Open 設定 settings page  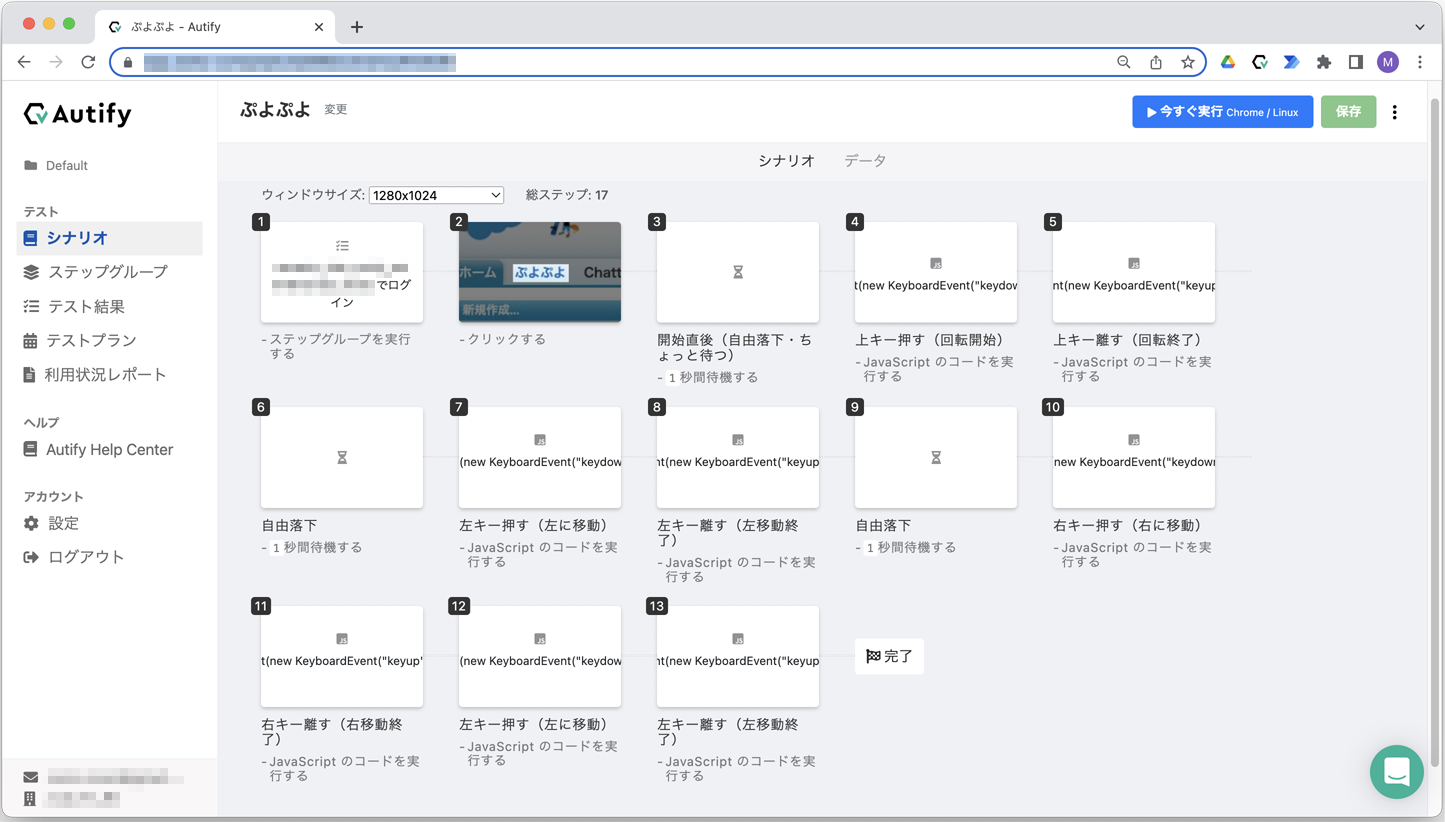pyautogui.click(x=51, y=523)
